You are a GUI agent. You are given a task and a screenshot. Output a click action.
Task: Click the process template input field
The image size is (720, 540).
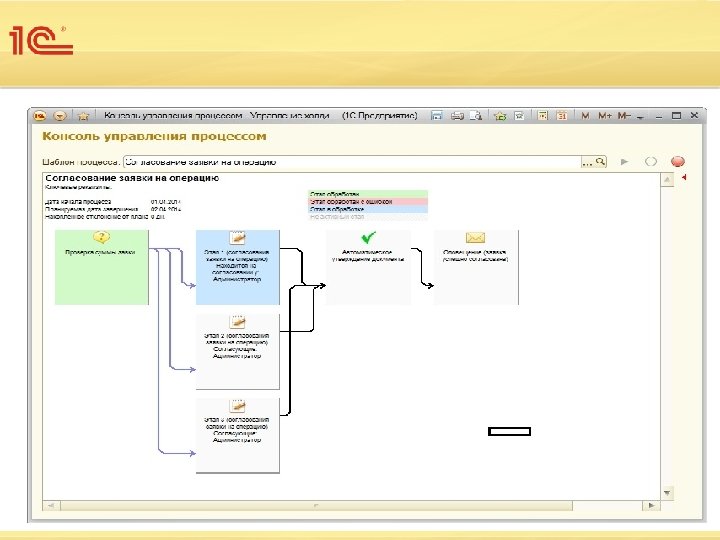(352, 162)
